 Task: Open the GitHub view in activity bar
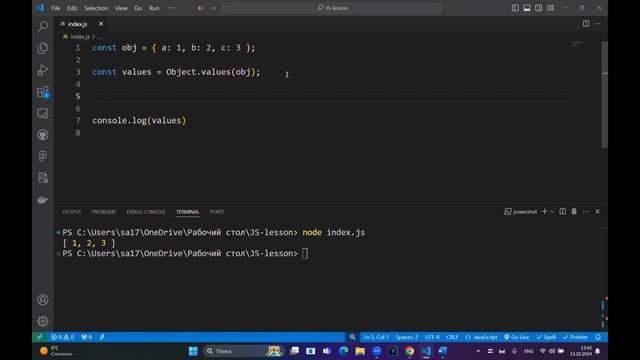[42, 135]
